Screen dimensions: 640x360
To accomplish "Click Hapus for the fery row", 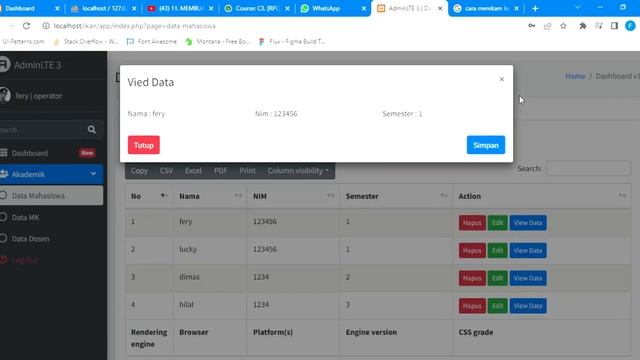I will click(x=472, y=223).
